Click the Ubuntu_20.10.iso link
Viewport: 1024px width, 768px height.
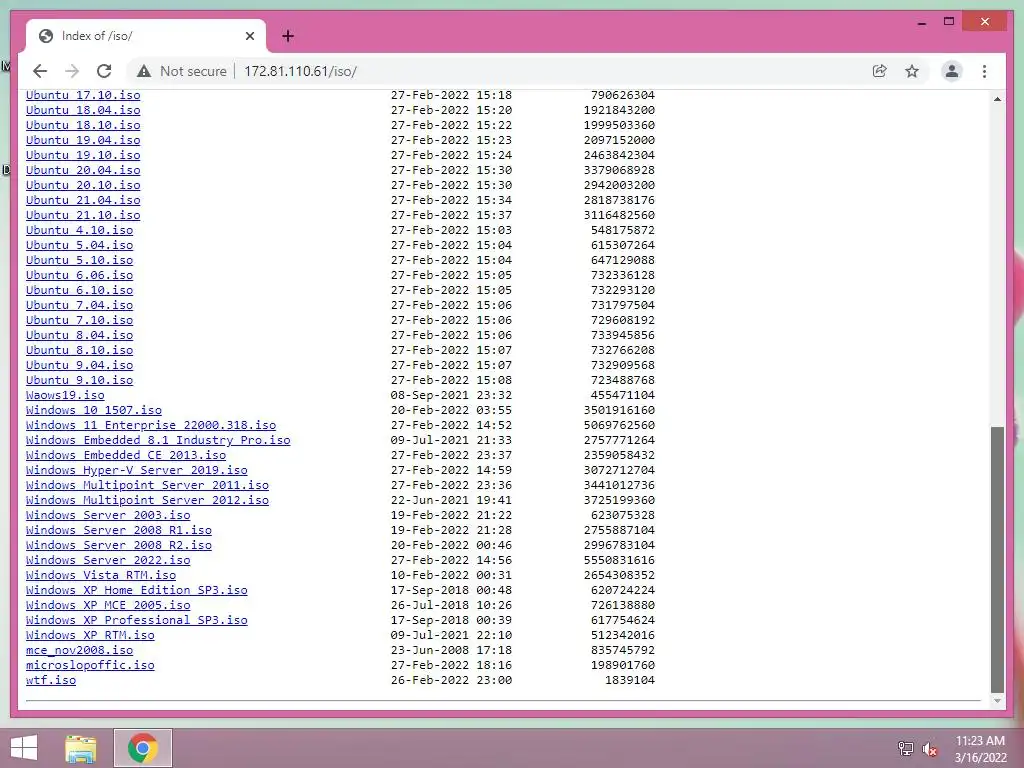[83, 185]
